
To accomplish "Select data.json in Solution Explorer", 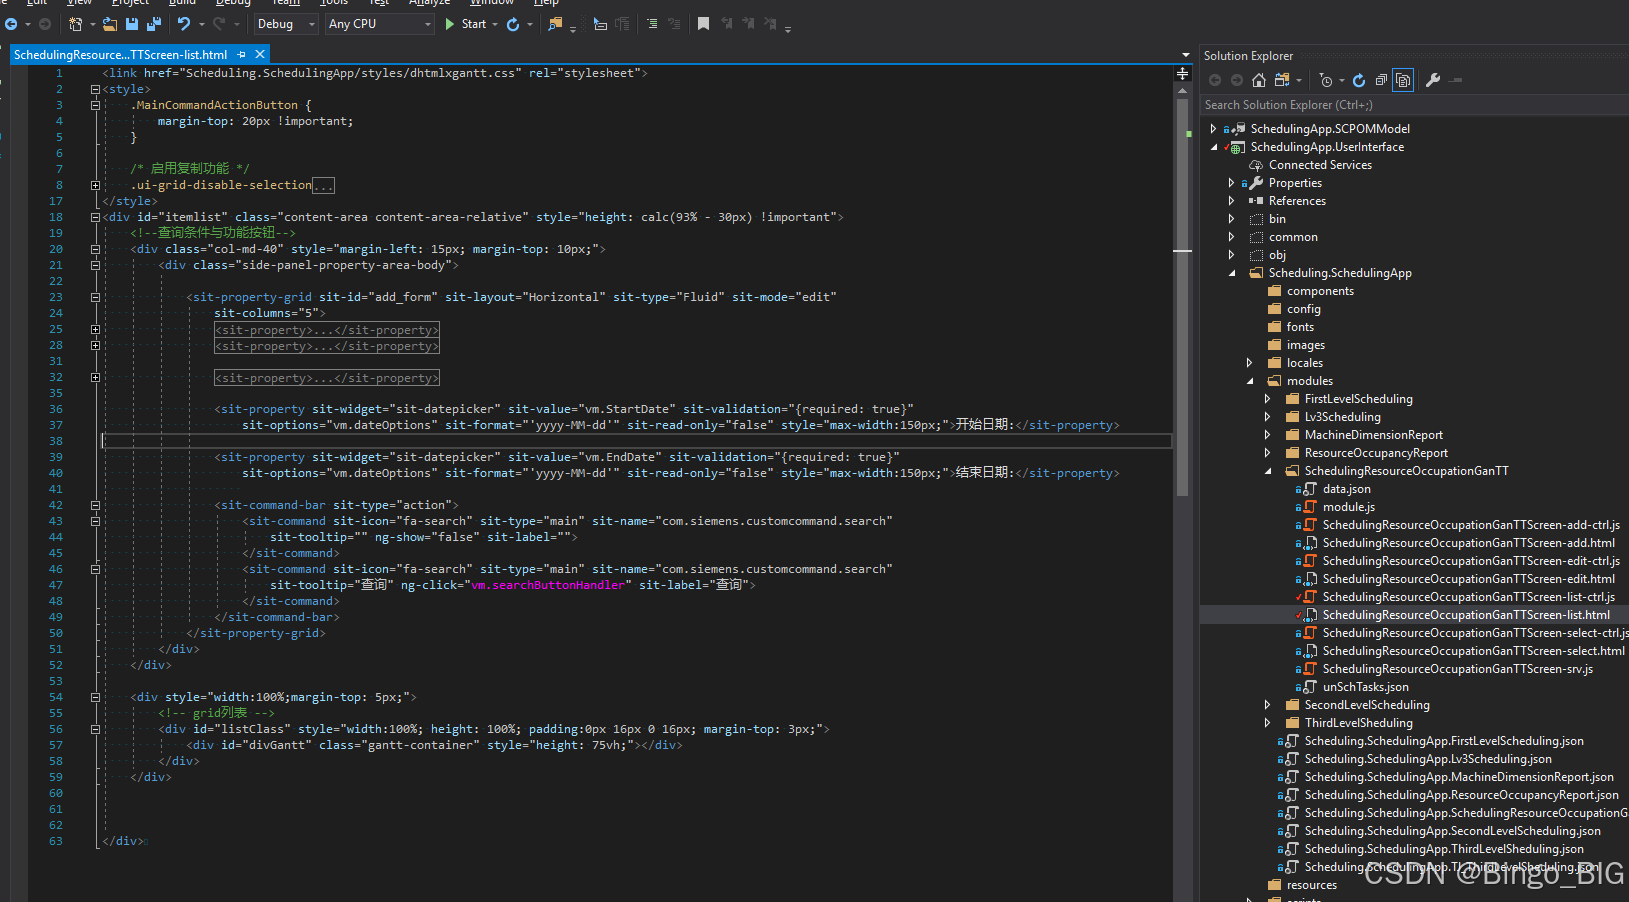I will 1346,489.
